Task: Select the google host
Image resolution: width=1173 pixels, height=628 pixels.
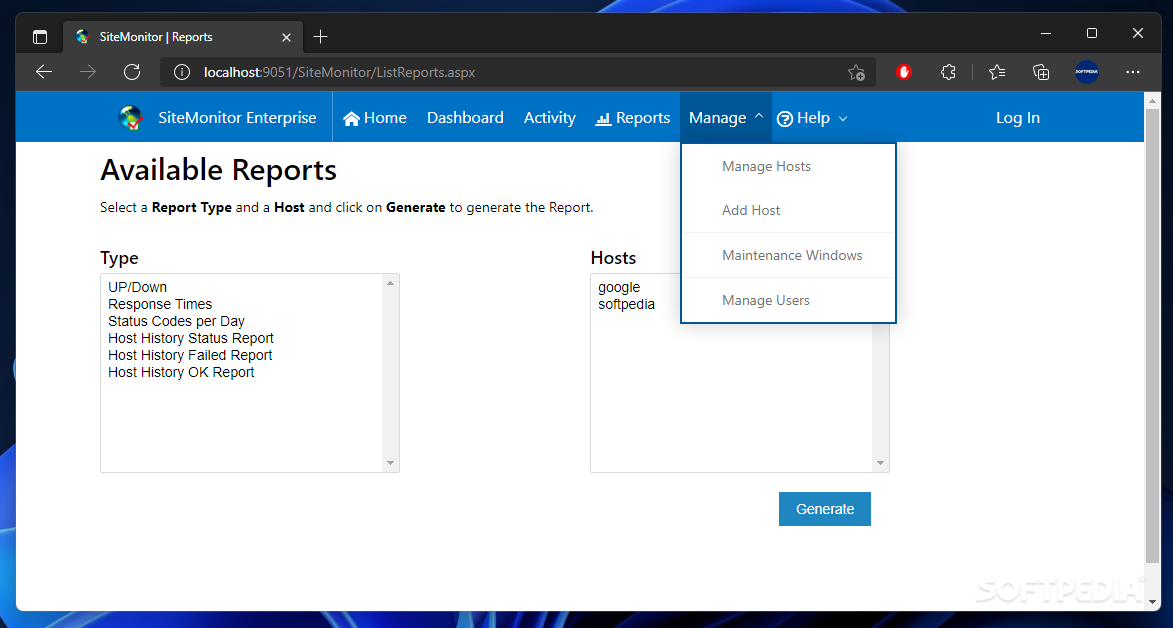Action: coord(619,287)
